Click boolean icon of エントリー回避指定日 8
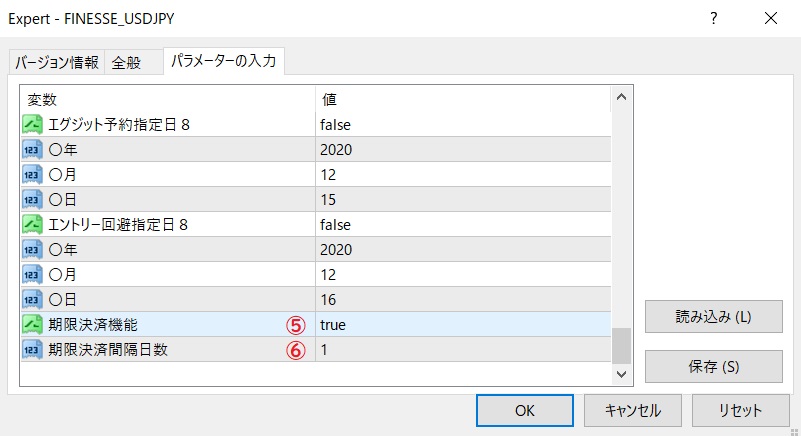 point(32,224)
